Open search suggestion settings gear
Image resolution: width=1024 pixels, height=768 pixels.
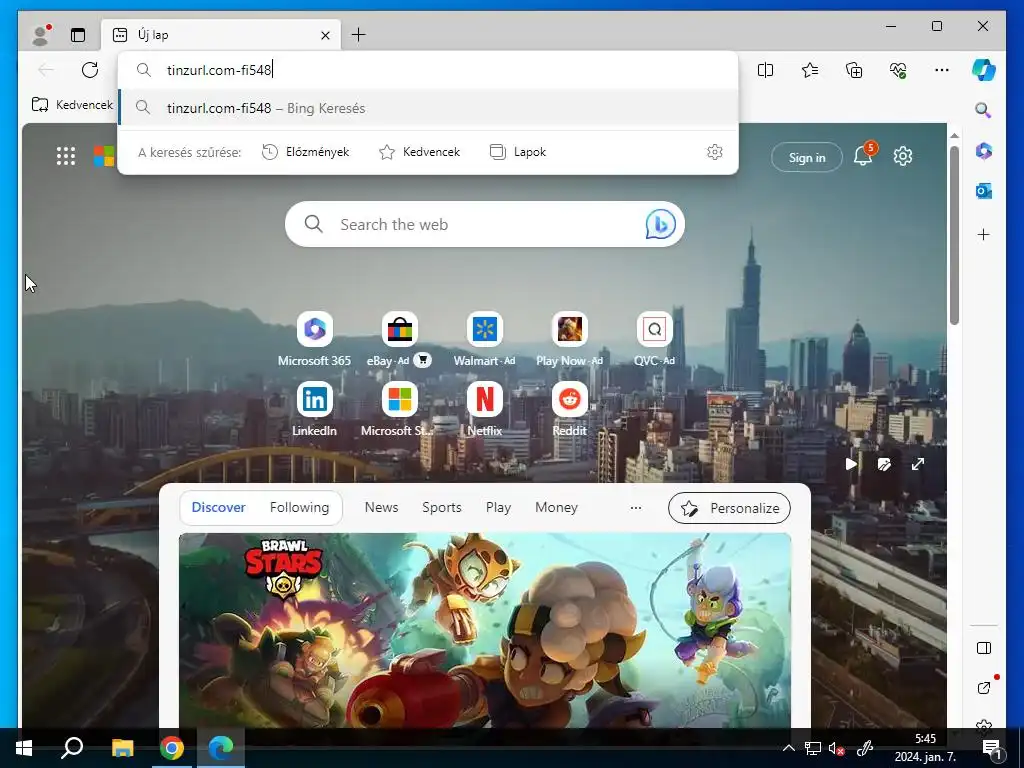(714, 152)
